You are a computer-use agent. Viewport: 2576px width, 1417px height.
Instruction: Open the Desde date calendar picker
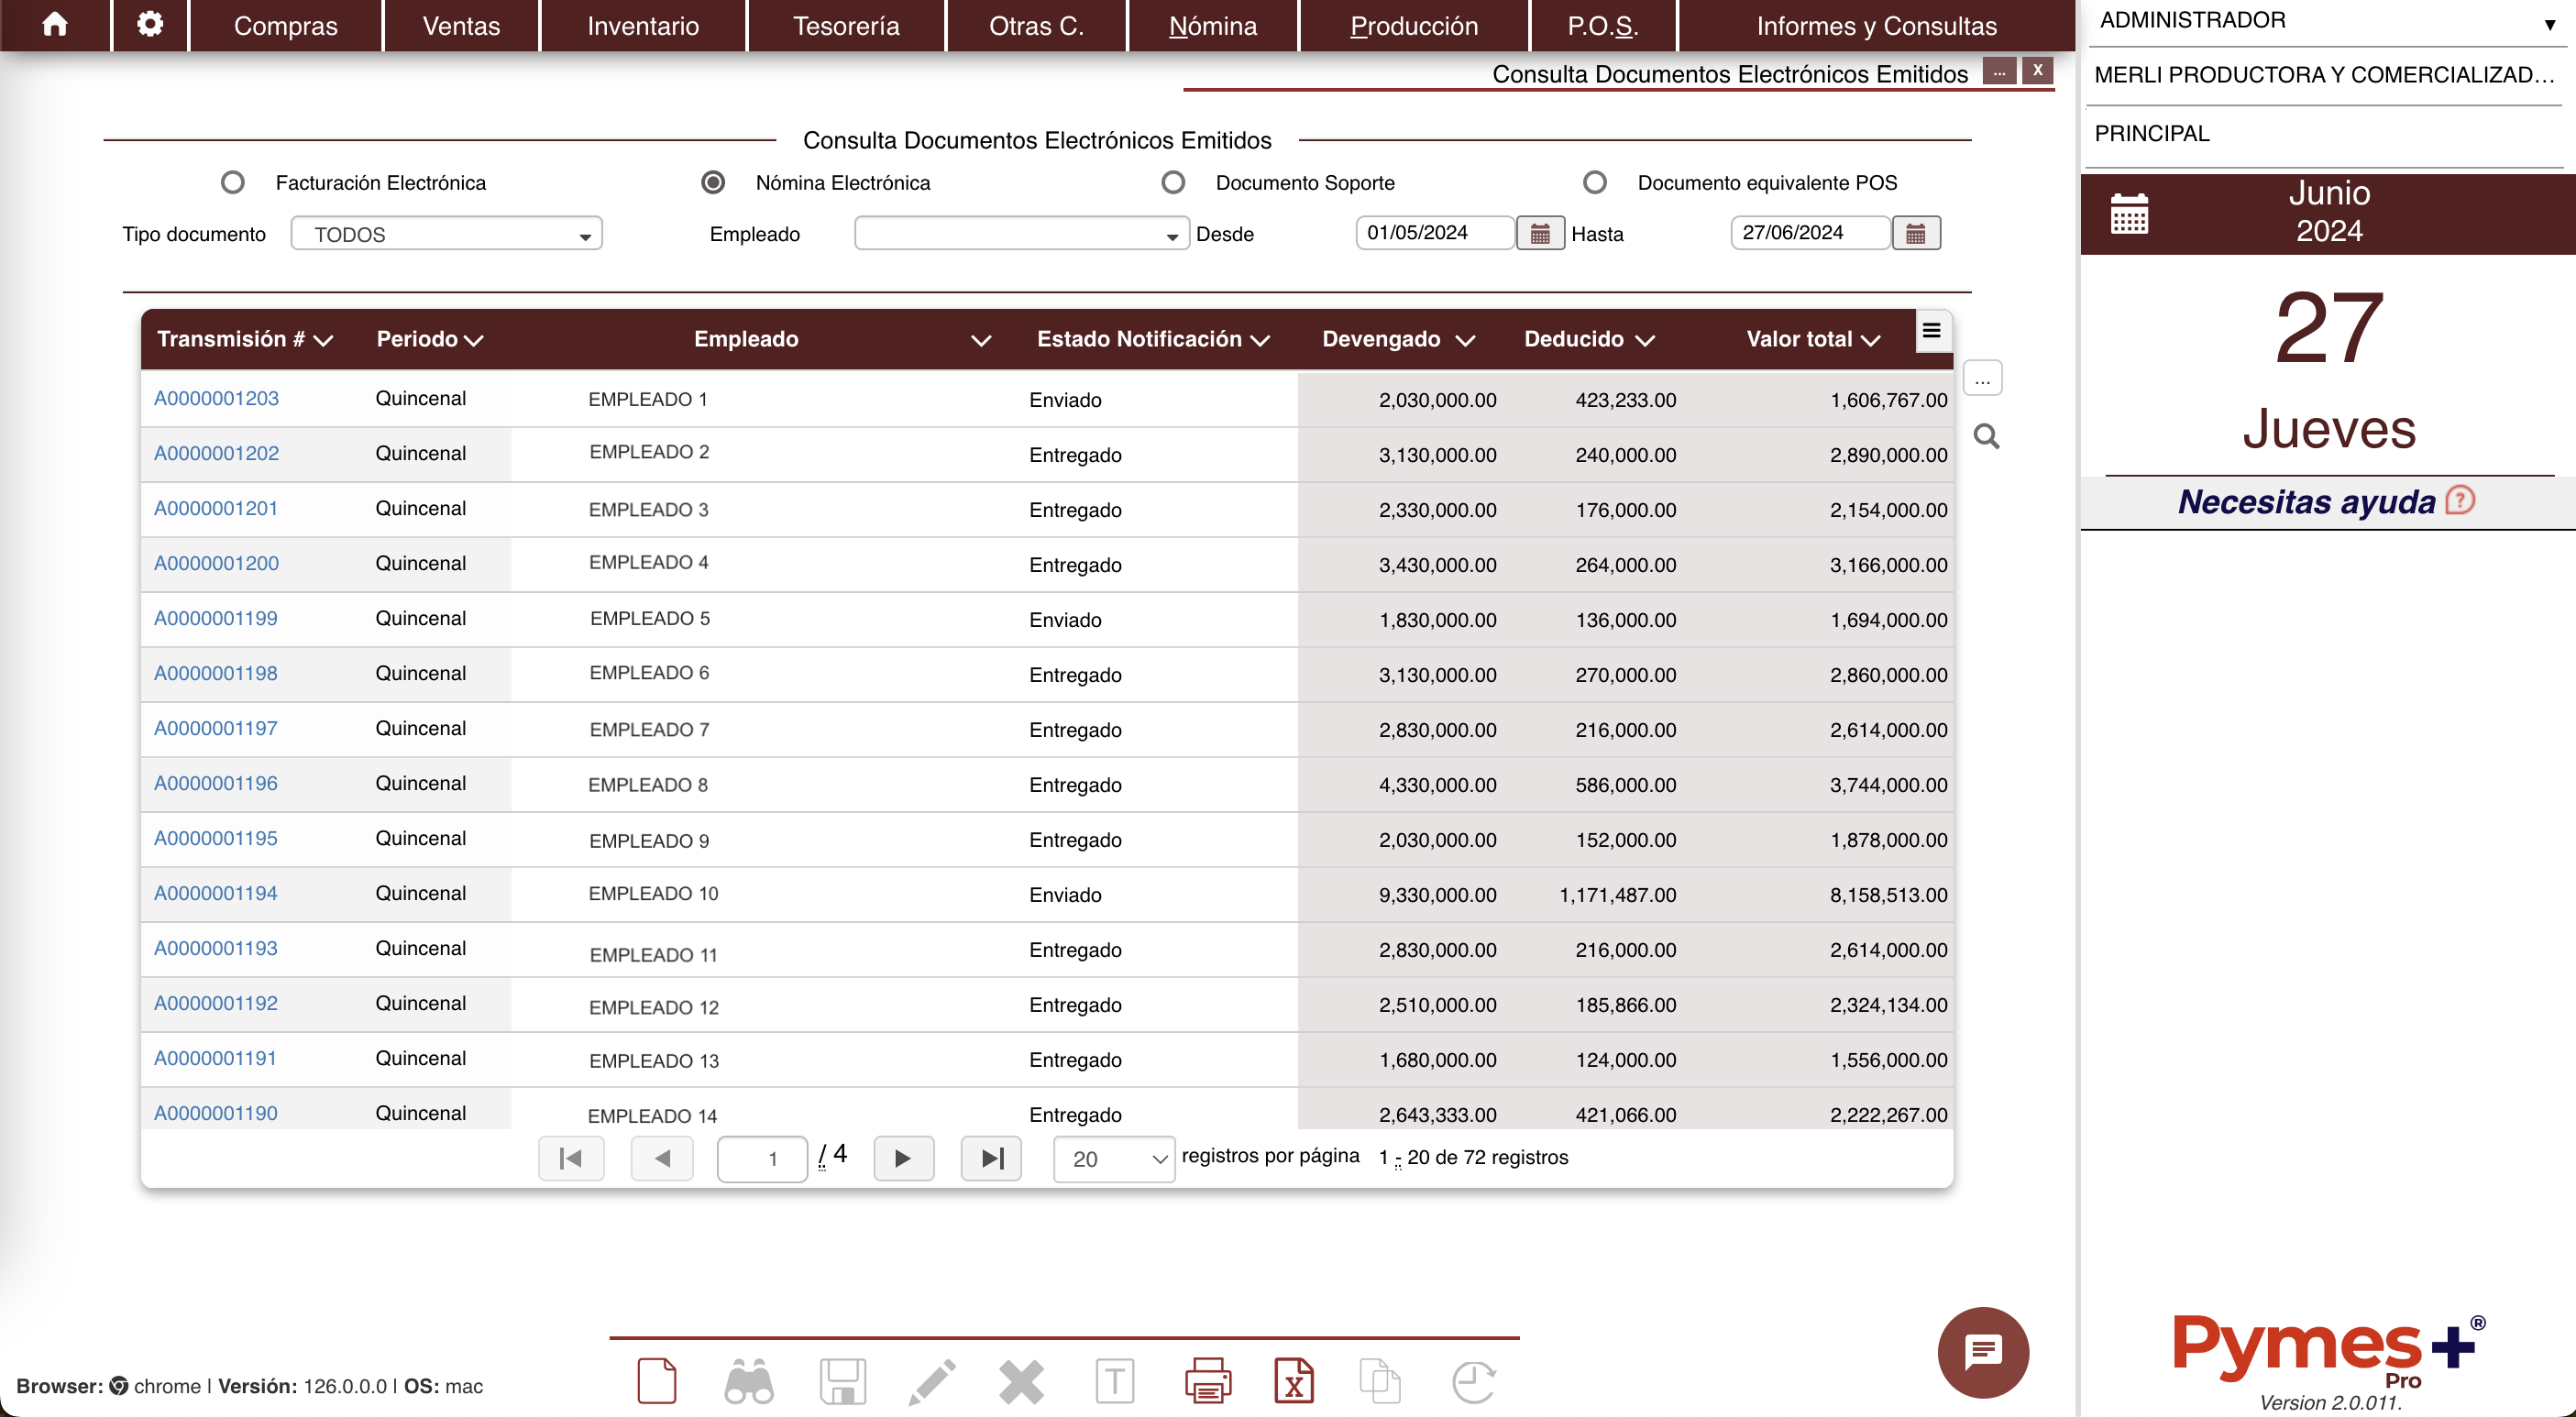[1540, 233]
